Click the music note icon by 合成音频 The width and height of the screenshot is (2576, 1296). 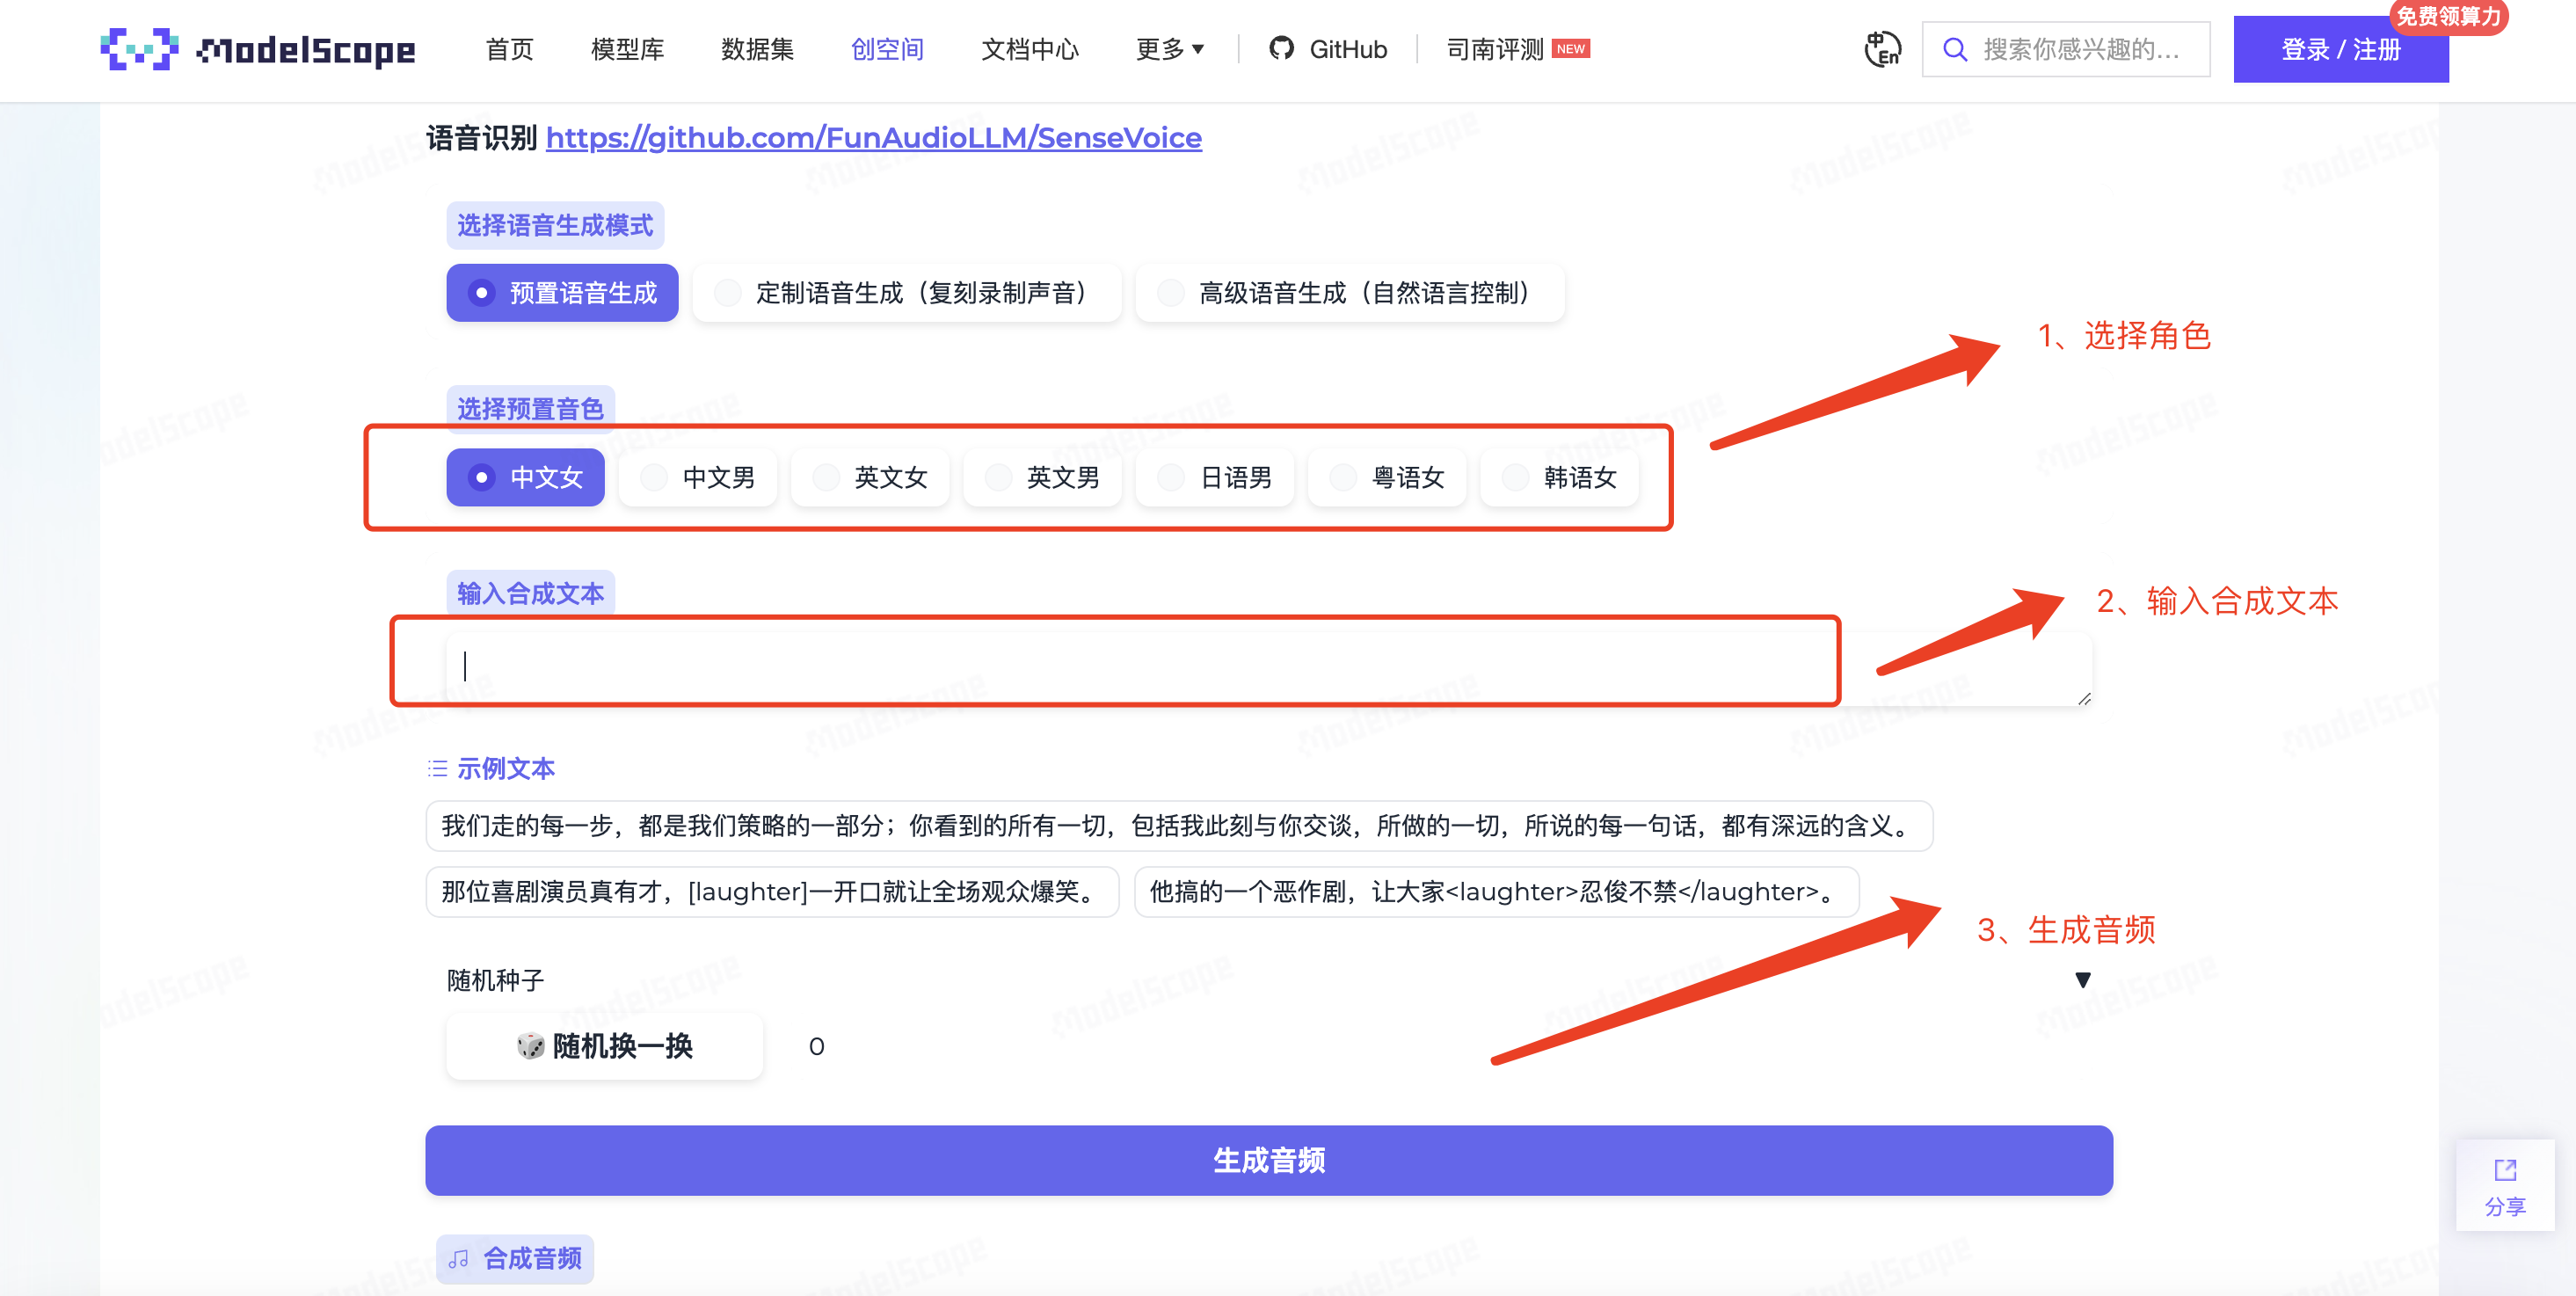459,1259
